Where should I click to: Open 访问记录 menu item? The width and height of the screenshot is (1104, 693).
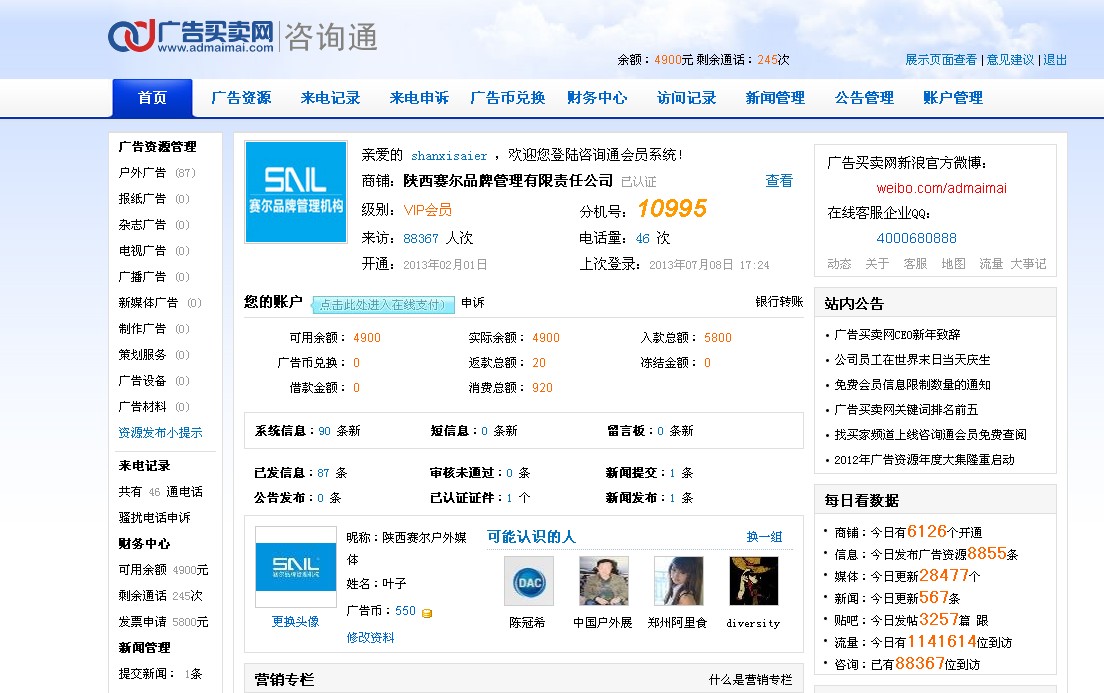tap(686, 98)
